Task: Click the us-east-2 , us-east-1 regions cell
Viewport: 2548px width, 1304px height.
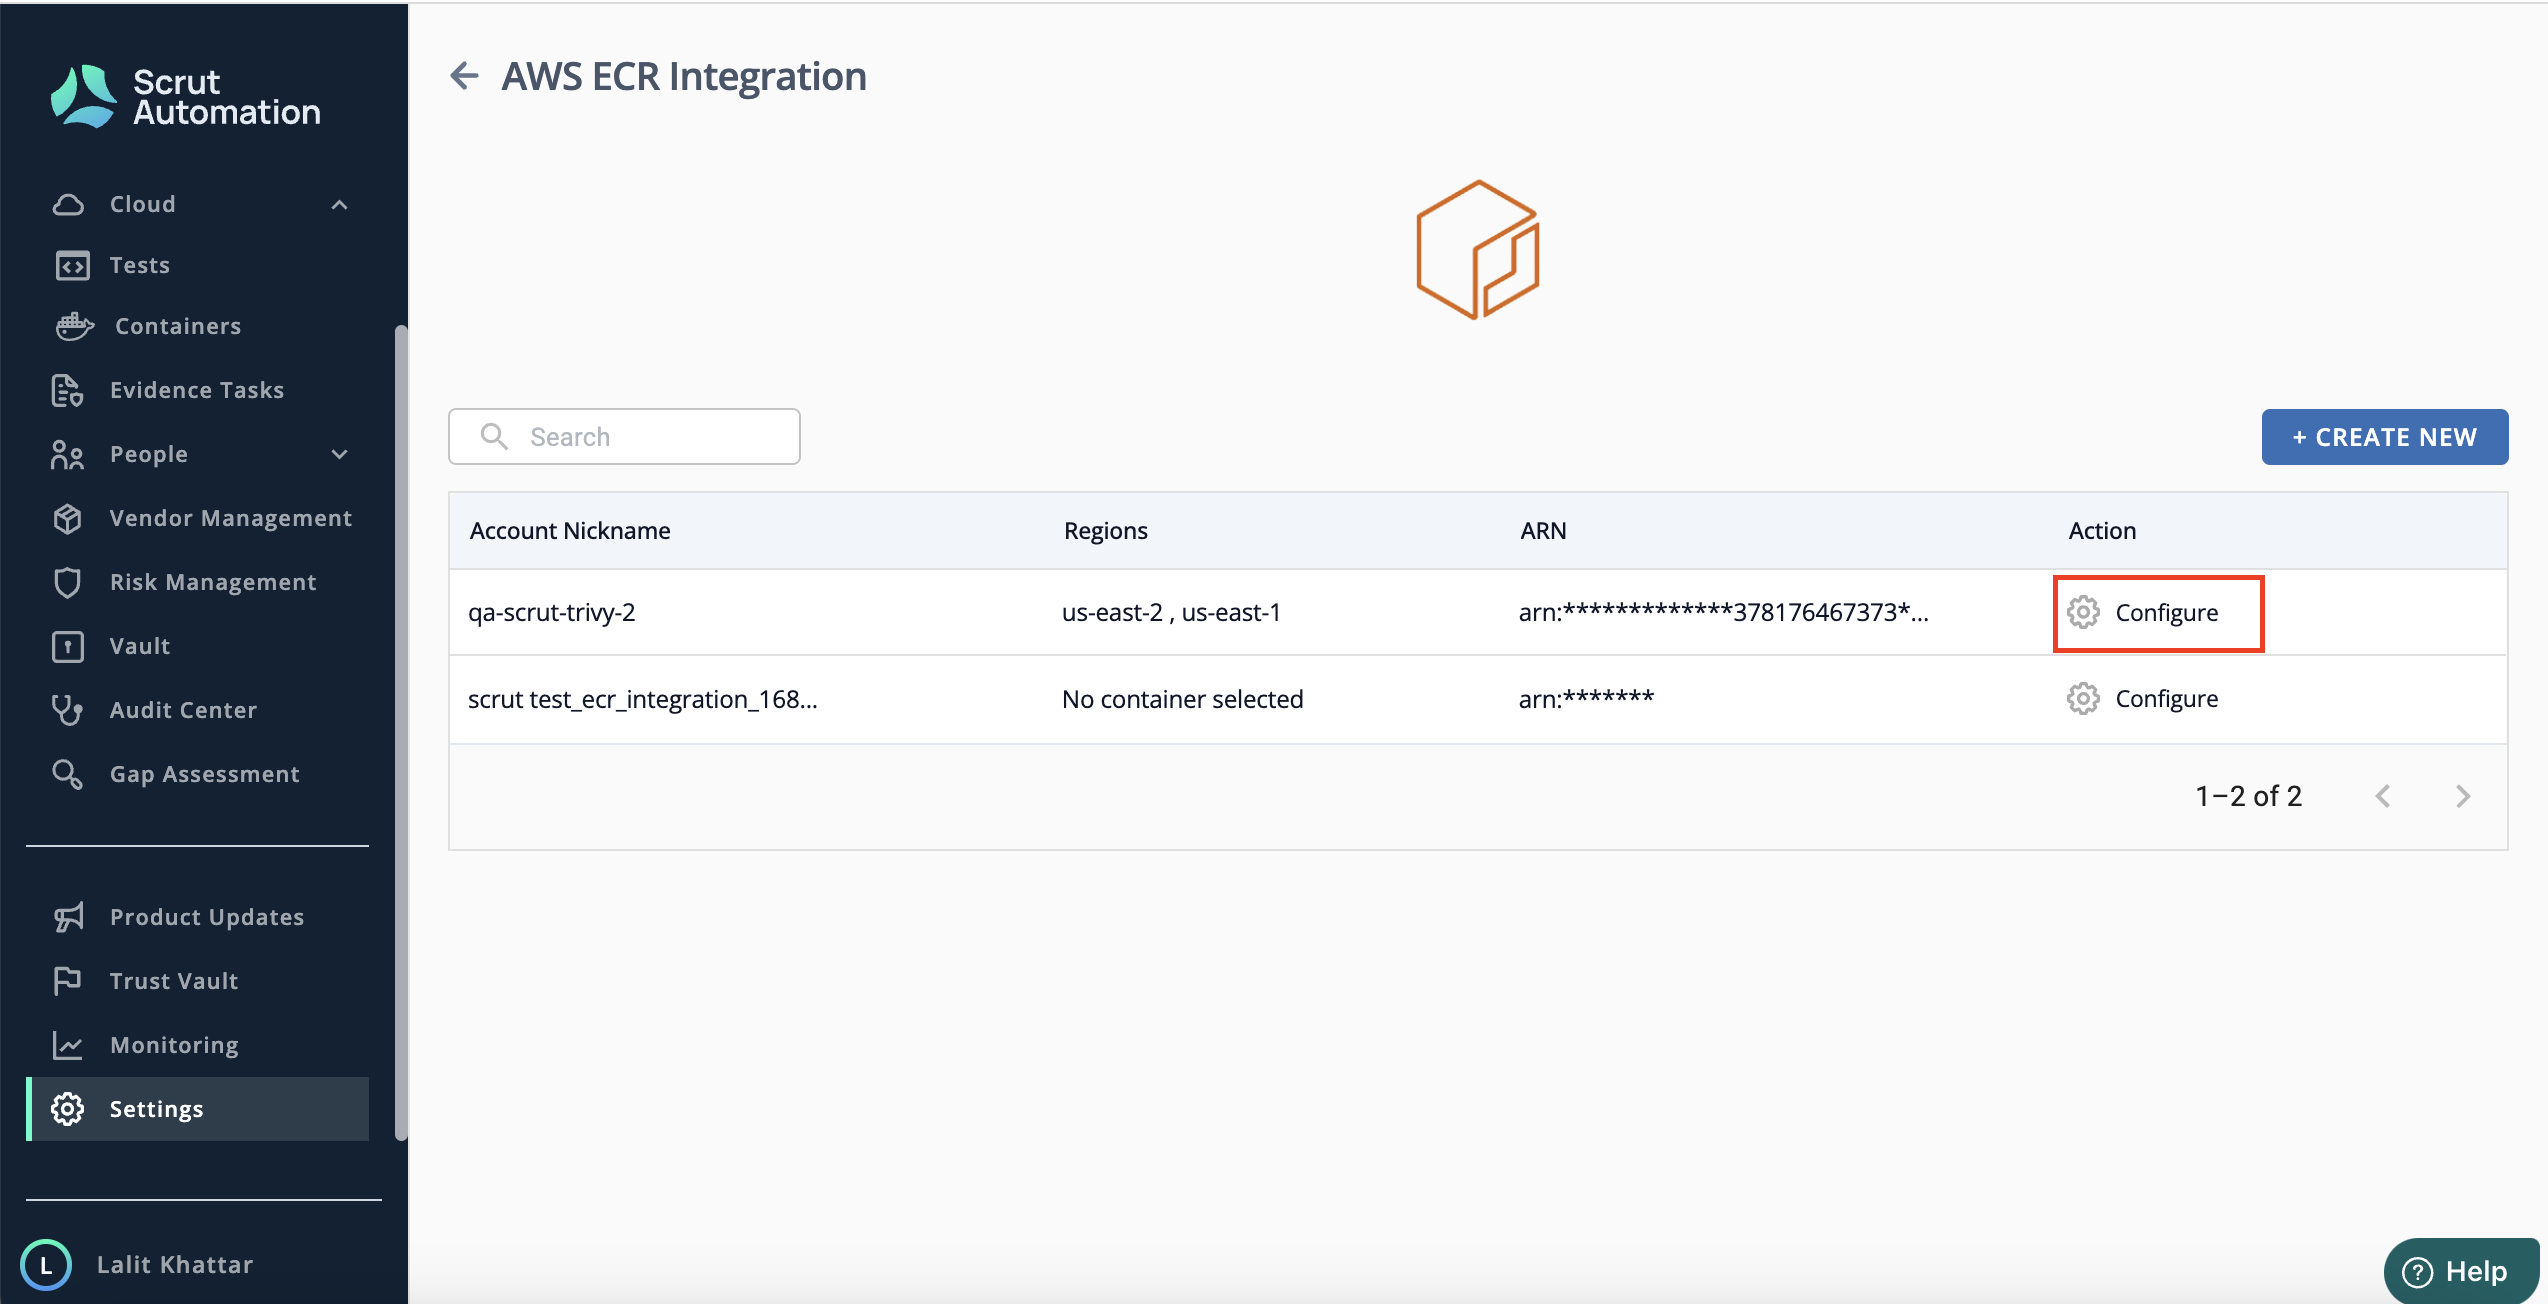Action: tap(1171, 612)
